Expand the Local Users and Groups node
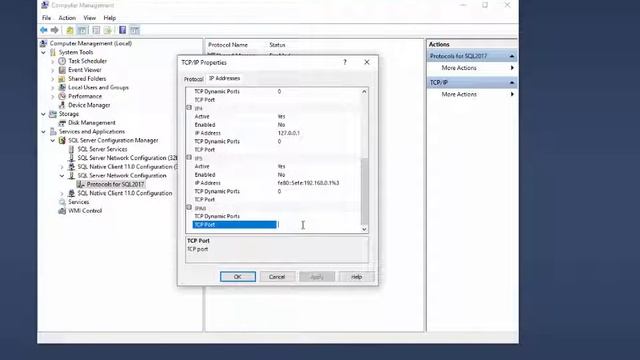 53,88
